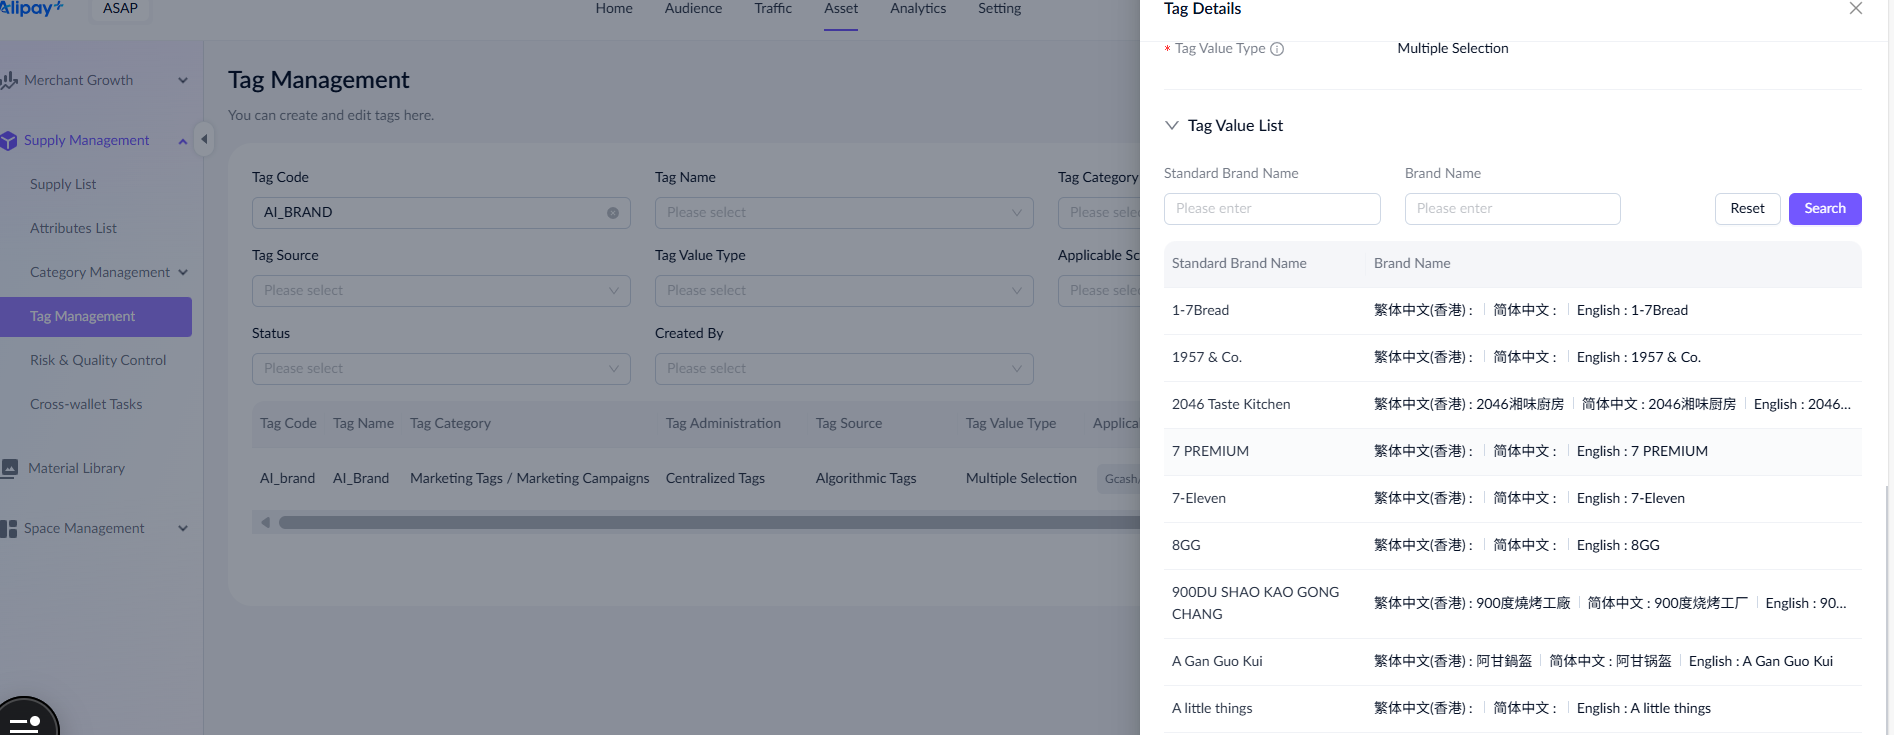Click the 2046 Taste Kitchen row
This screenshot has width=1894, height=735.
(x=1513, y=405)
